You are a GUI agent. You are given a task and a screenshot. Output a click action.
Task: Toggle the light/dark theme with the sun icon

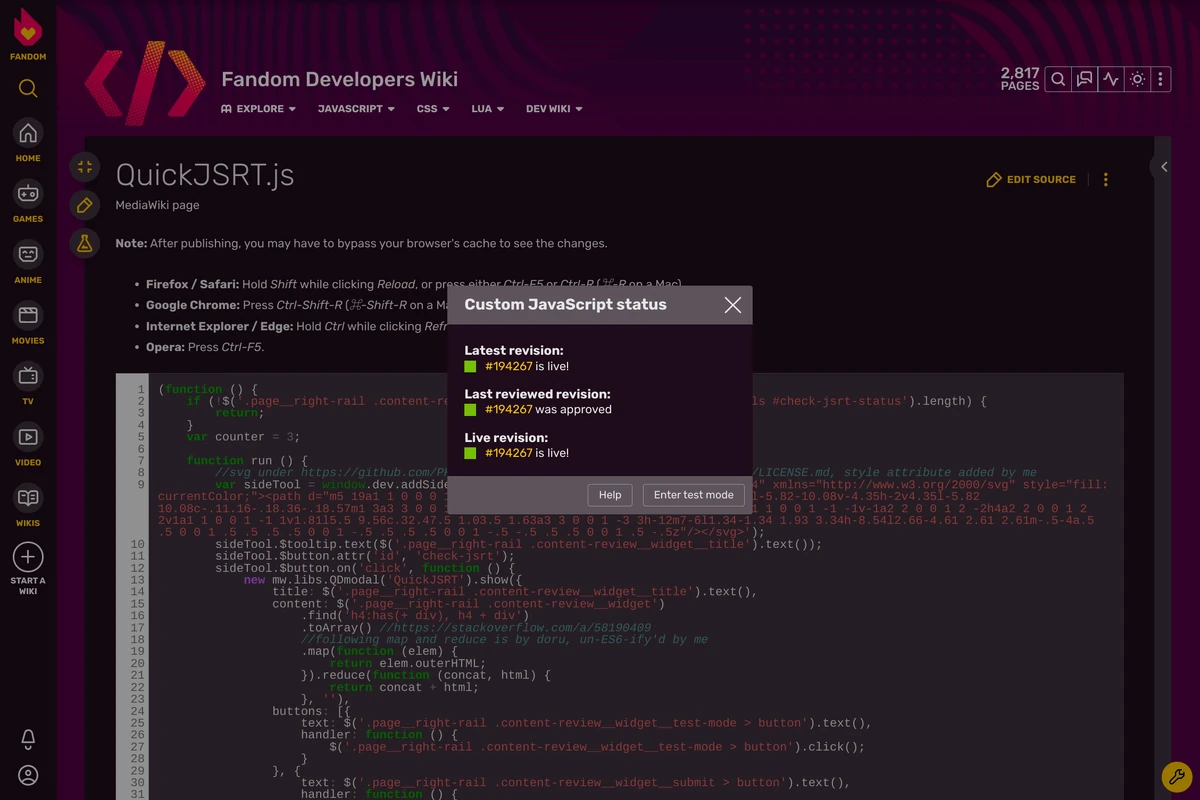click(1136, 78)
